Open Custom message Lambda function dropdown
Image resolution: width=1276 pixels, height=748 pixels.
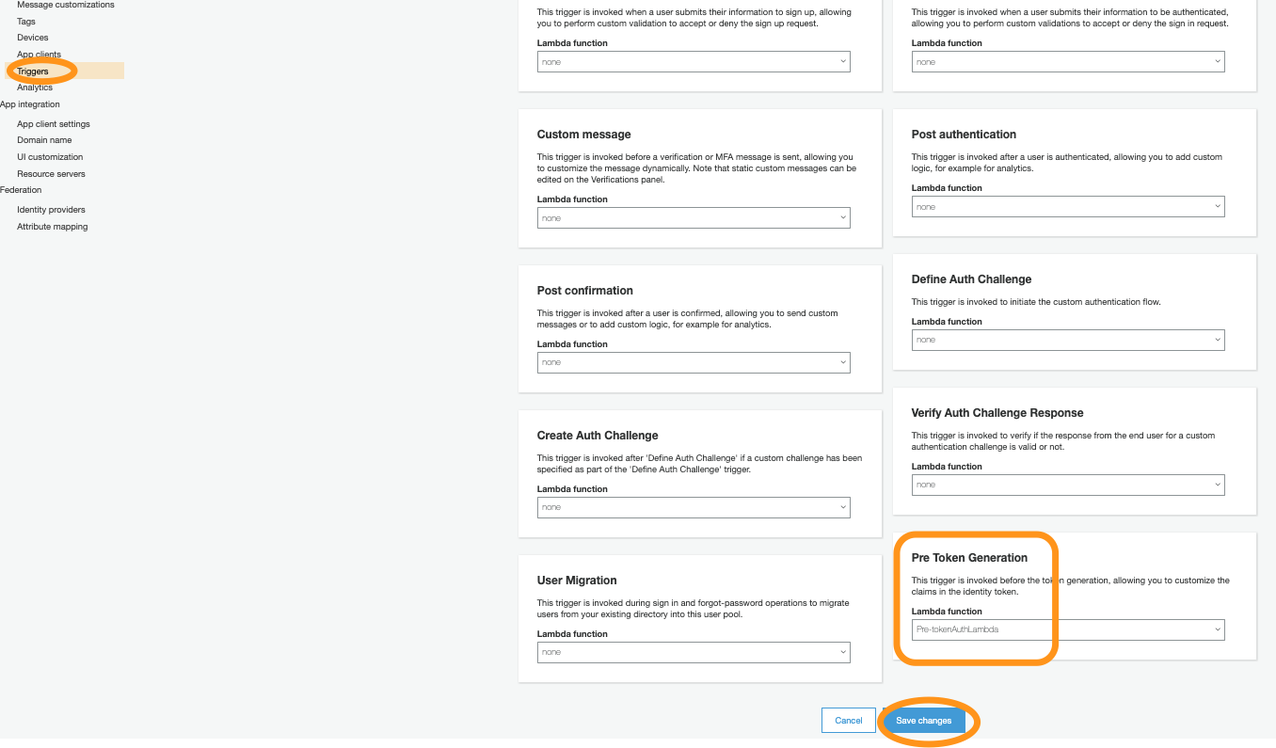693,218
